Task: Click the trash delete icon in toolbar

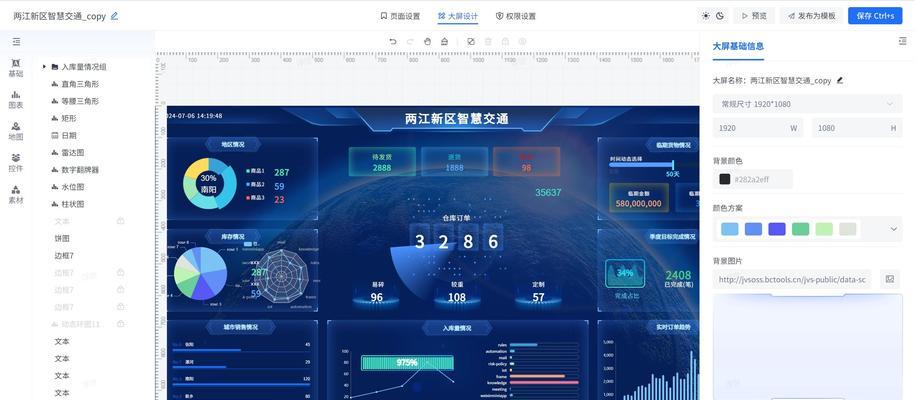Action: (488, 41)
